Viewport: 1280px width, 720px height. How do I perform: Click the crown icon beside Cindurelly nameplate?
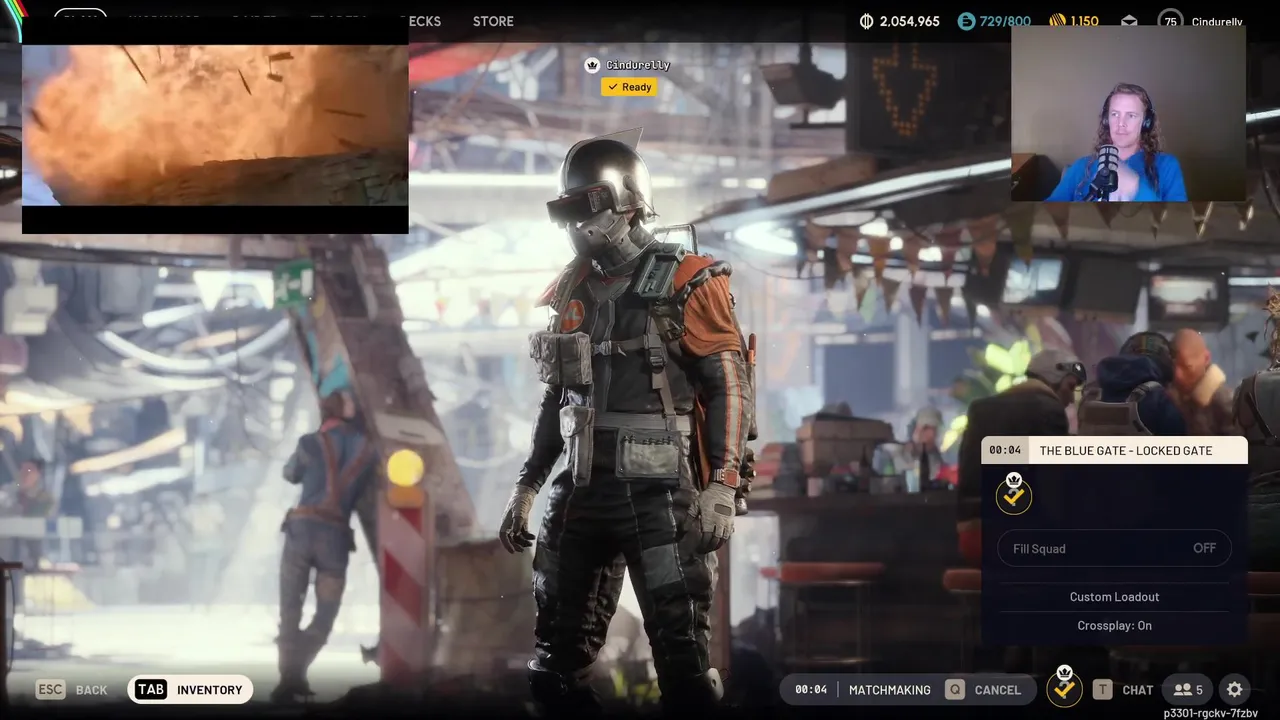pos(592,65)
